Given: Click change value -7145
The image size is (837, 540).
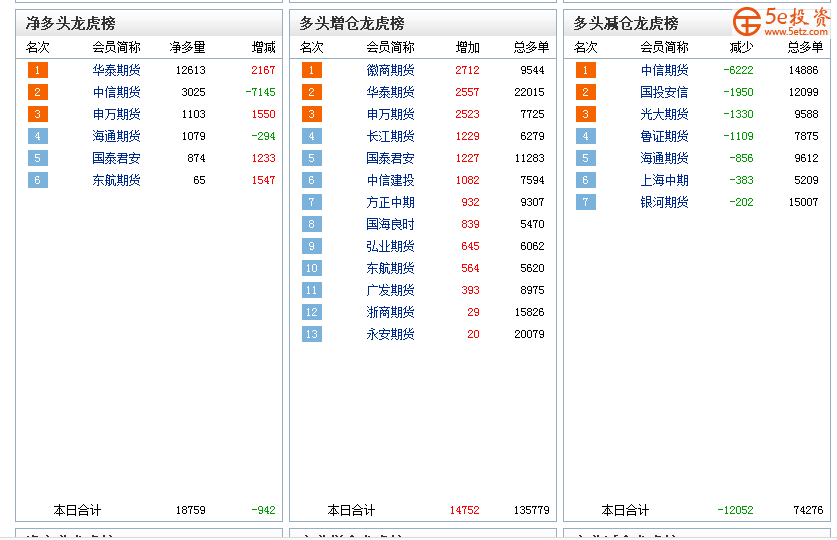Looking at the screenshot, I should [x=260, y=92].
